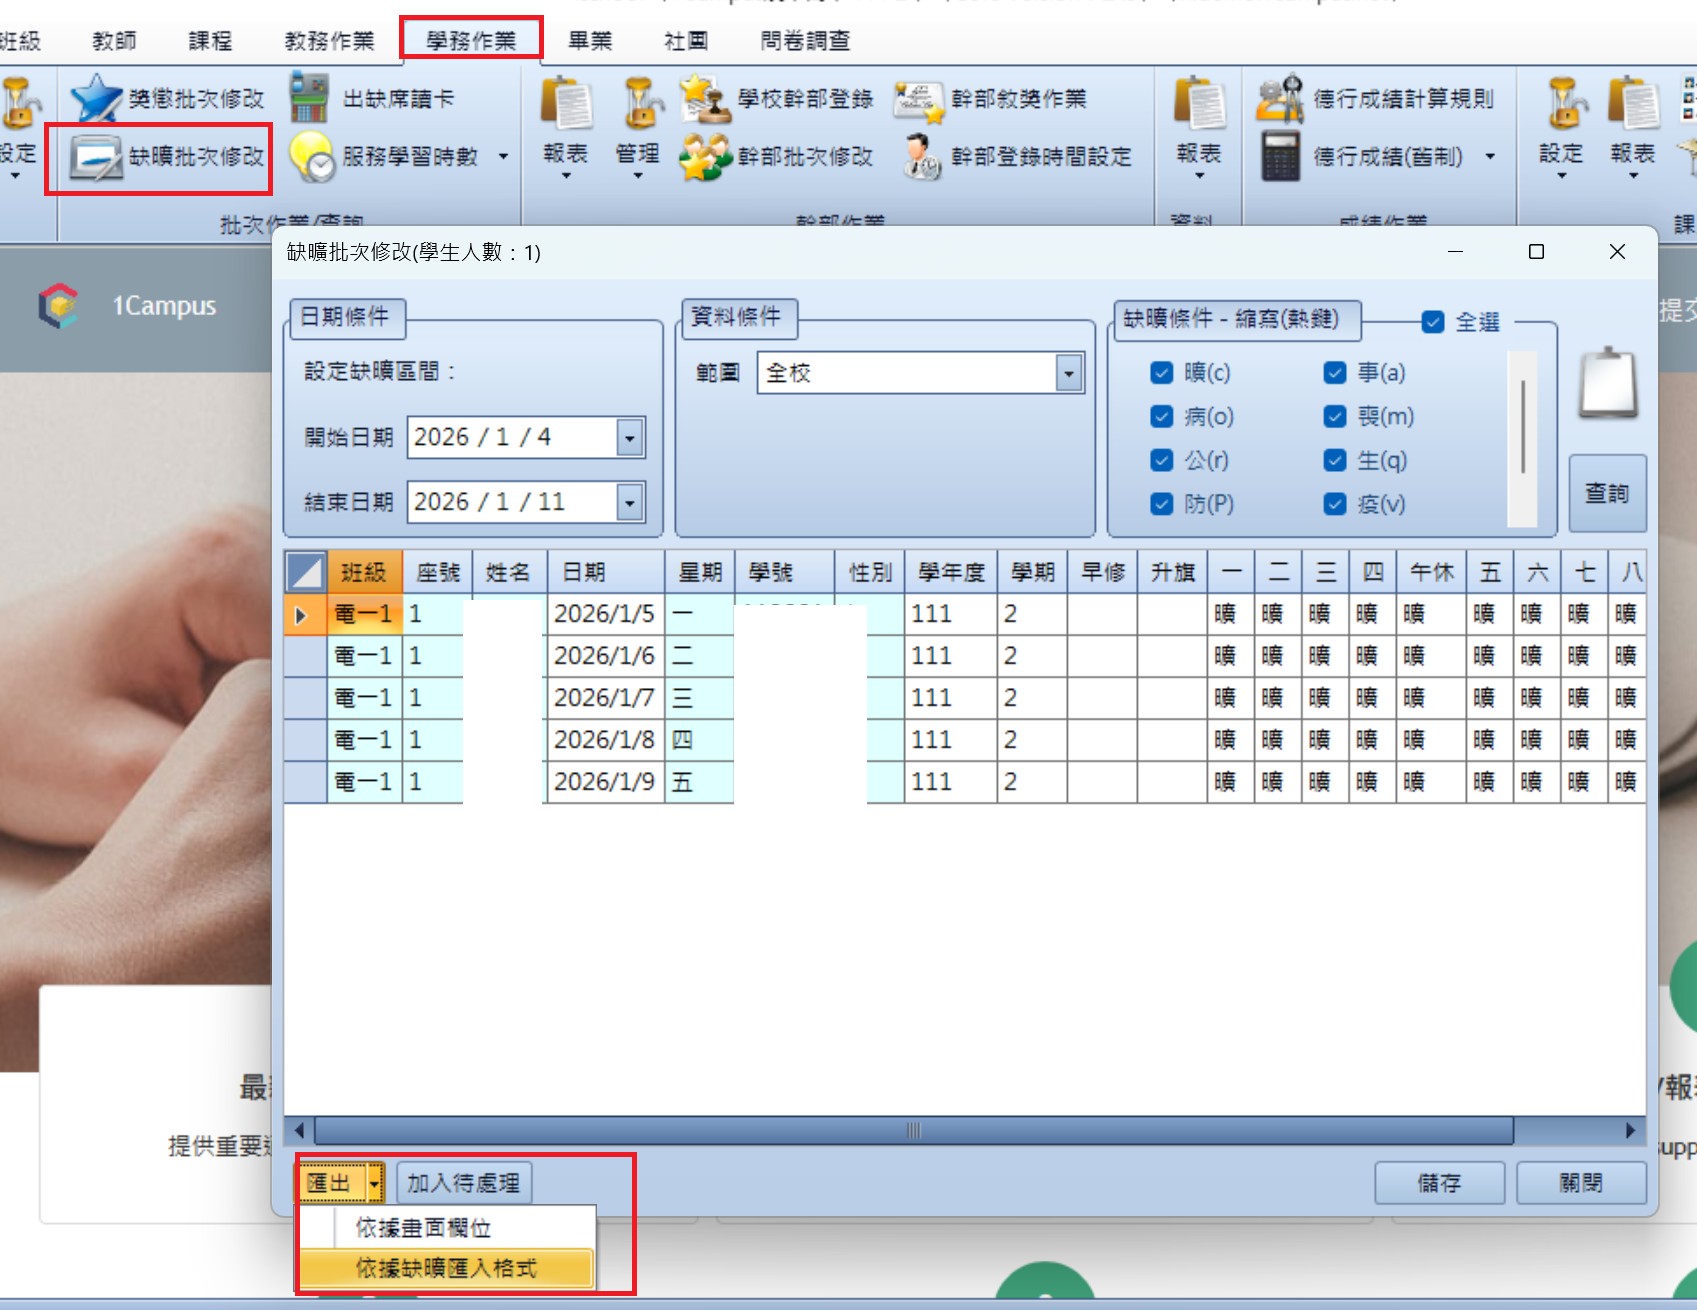
Task: Click 座號 column header
Action: 437,572
